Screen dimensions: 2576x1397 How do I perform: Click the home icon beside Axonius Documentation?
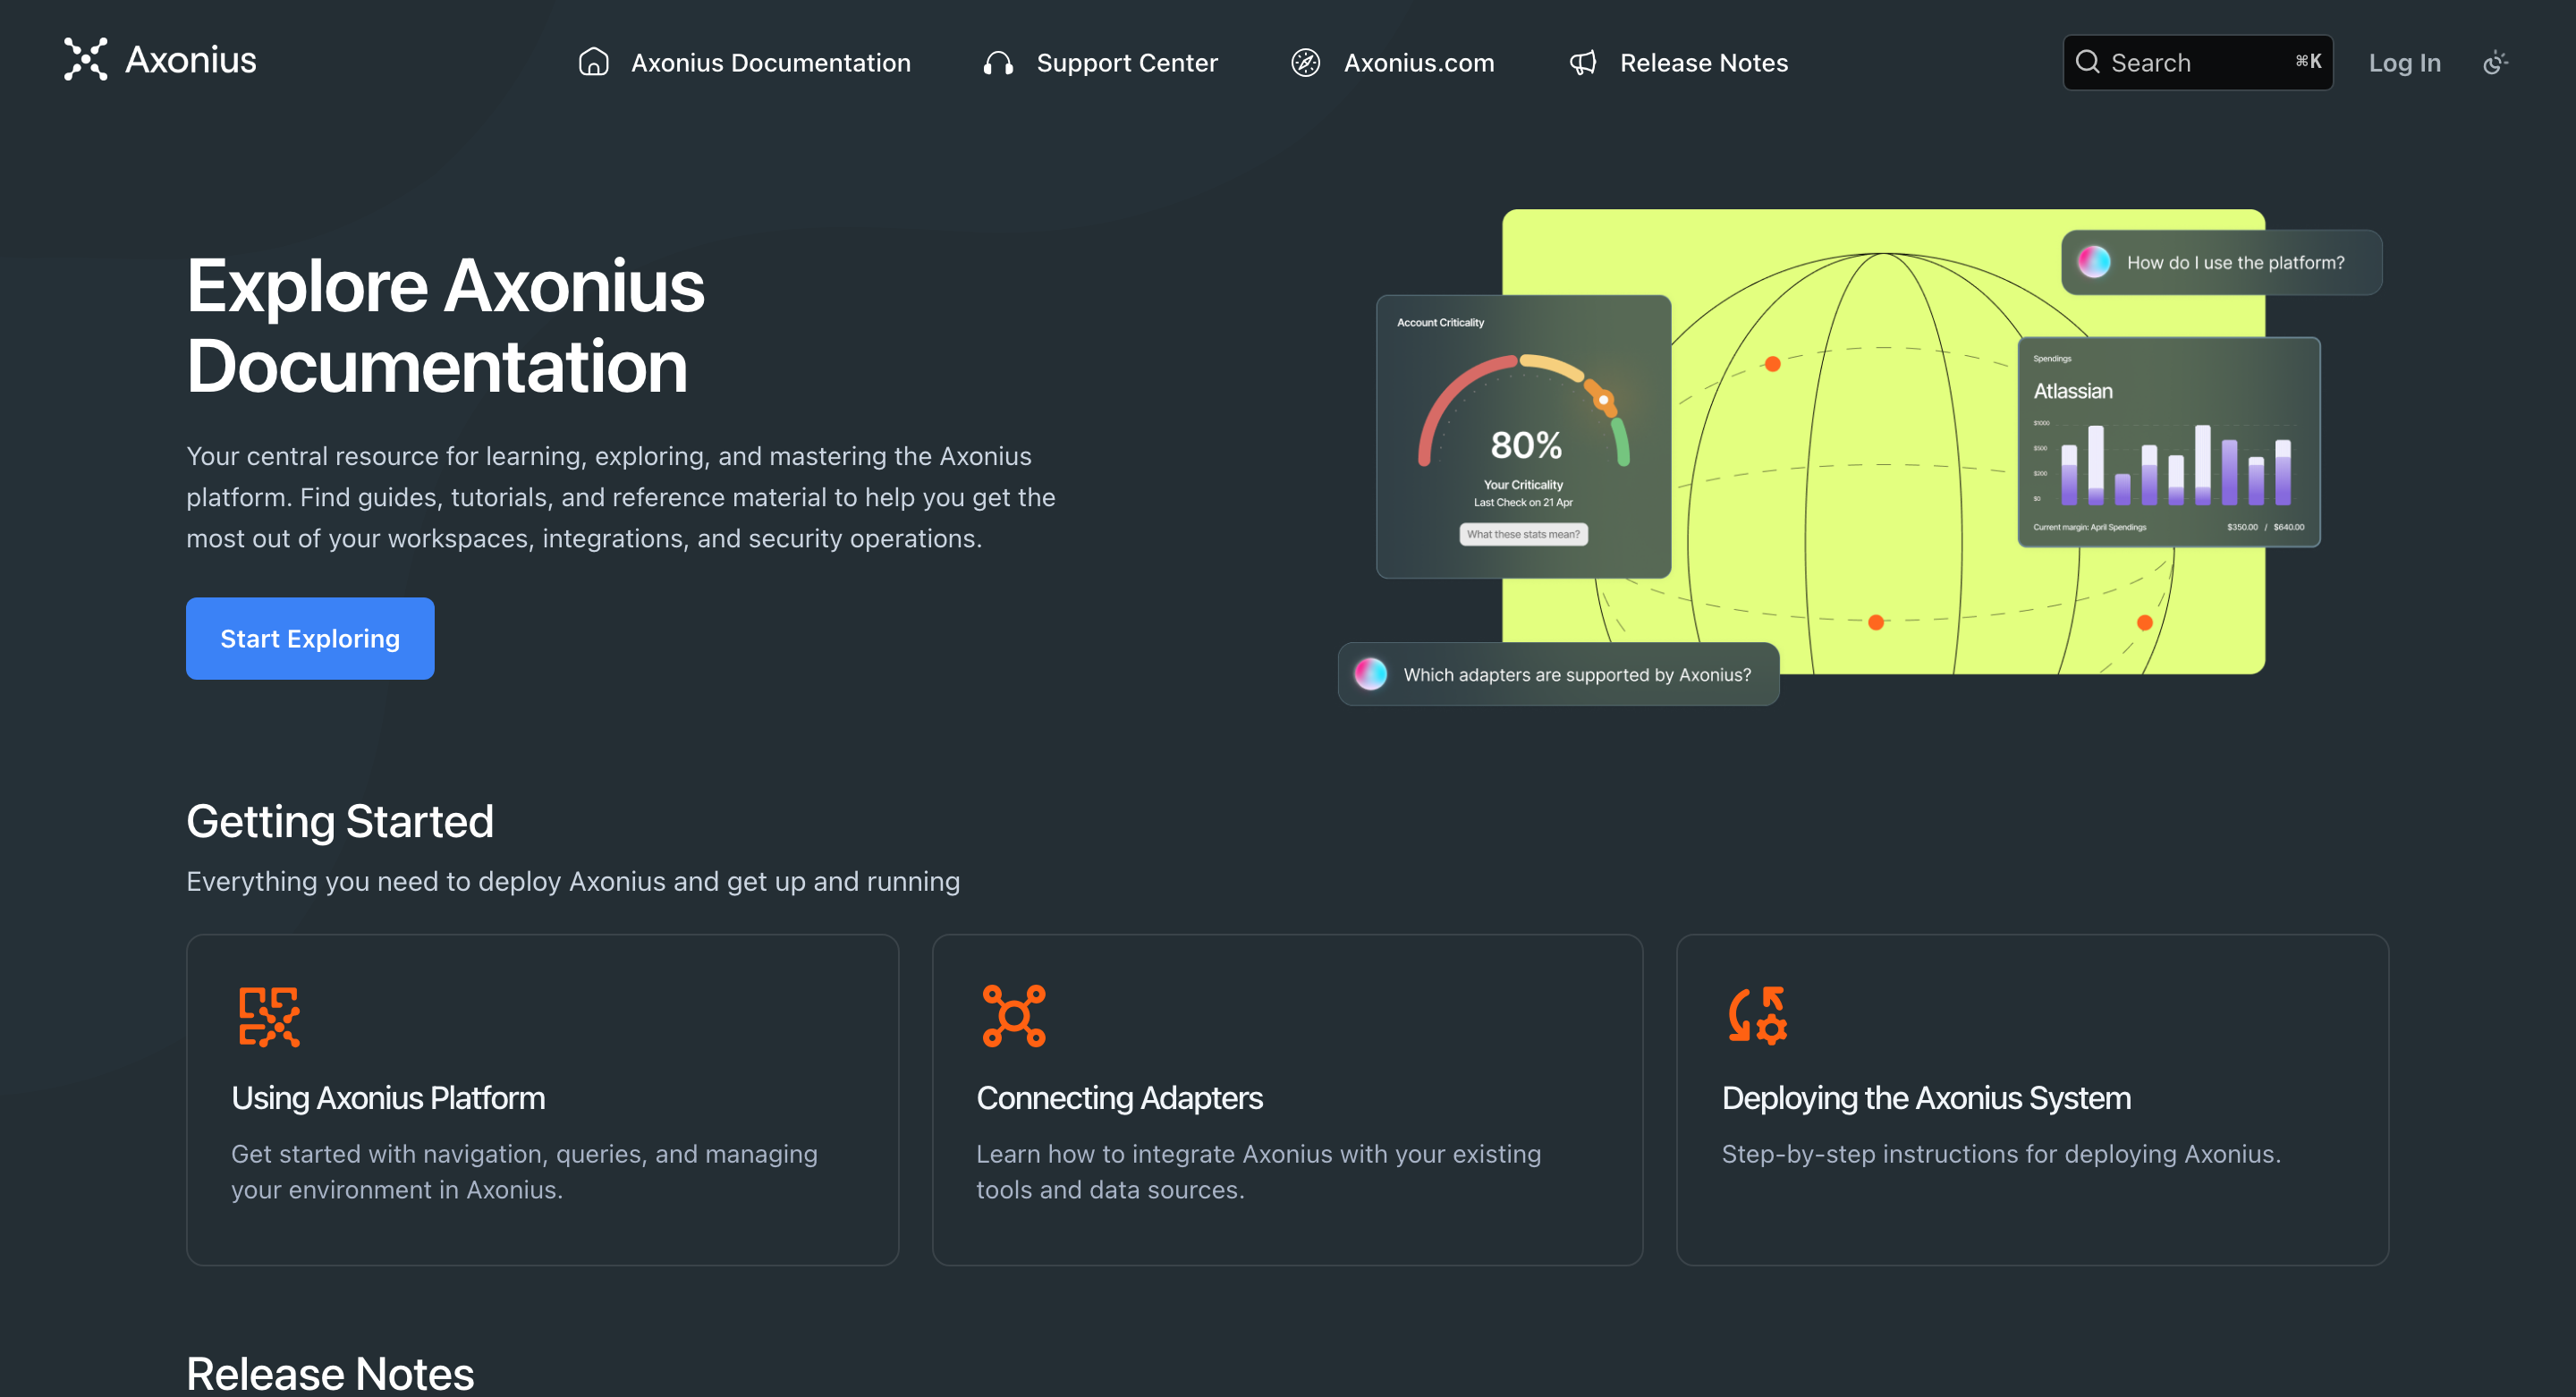pos(593,62)
